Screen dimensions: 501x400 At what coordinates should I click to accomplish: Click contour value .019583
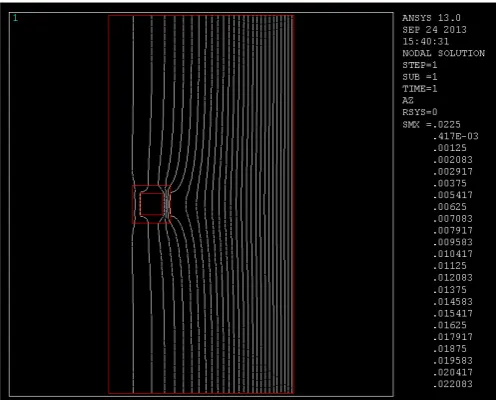(453, 361)
